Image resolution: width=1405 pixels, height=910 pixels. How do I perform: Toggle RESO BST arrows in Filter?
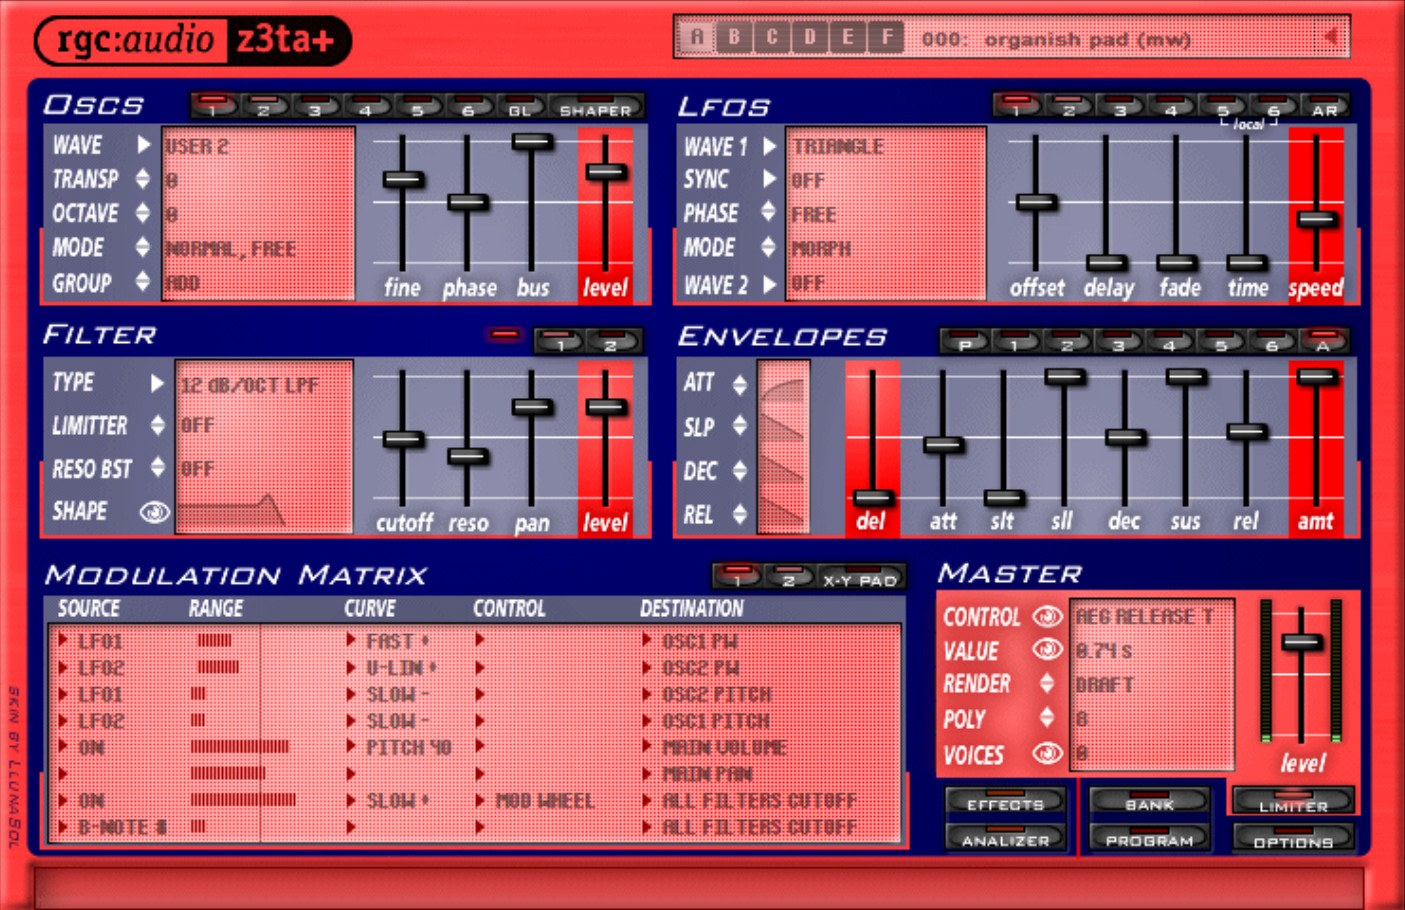158,467
